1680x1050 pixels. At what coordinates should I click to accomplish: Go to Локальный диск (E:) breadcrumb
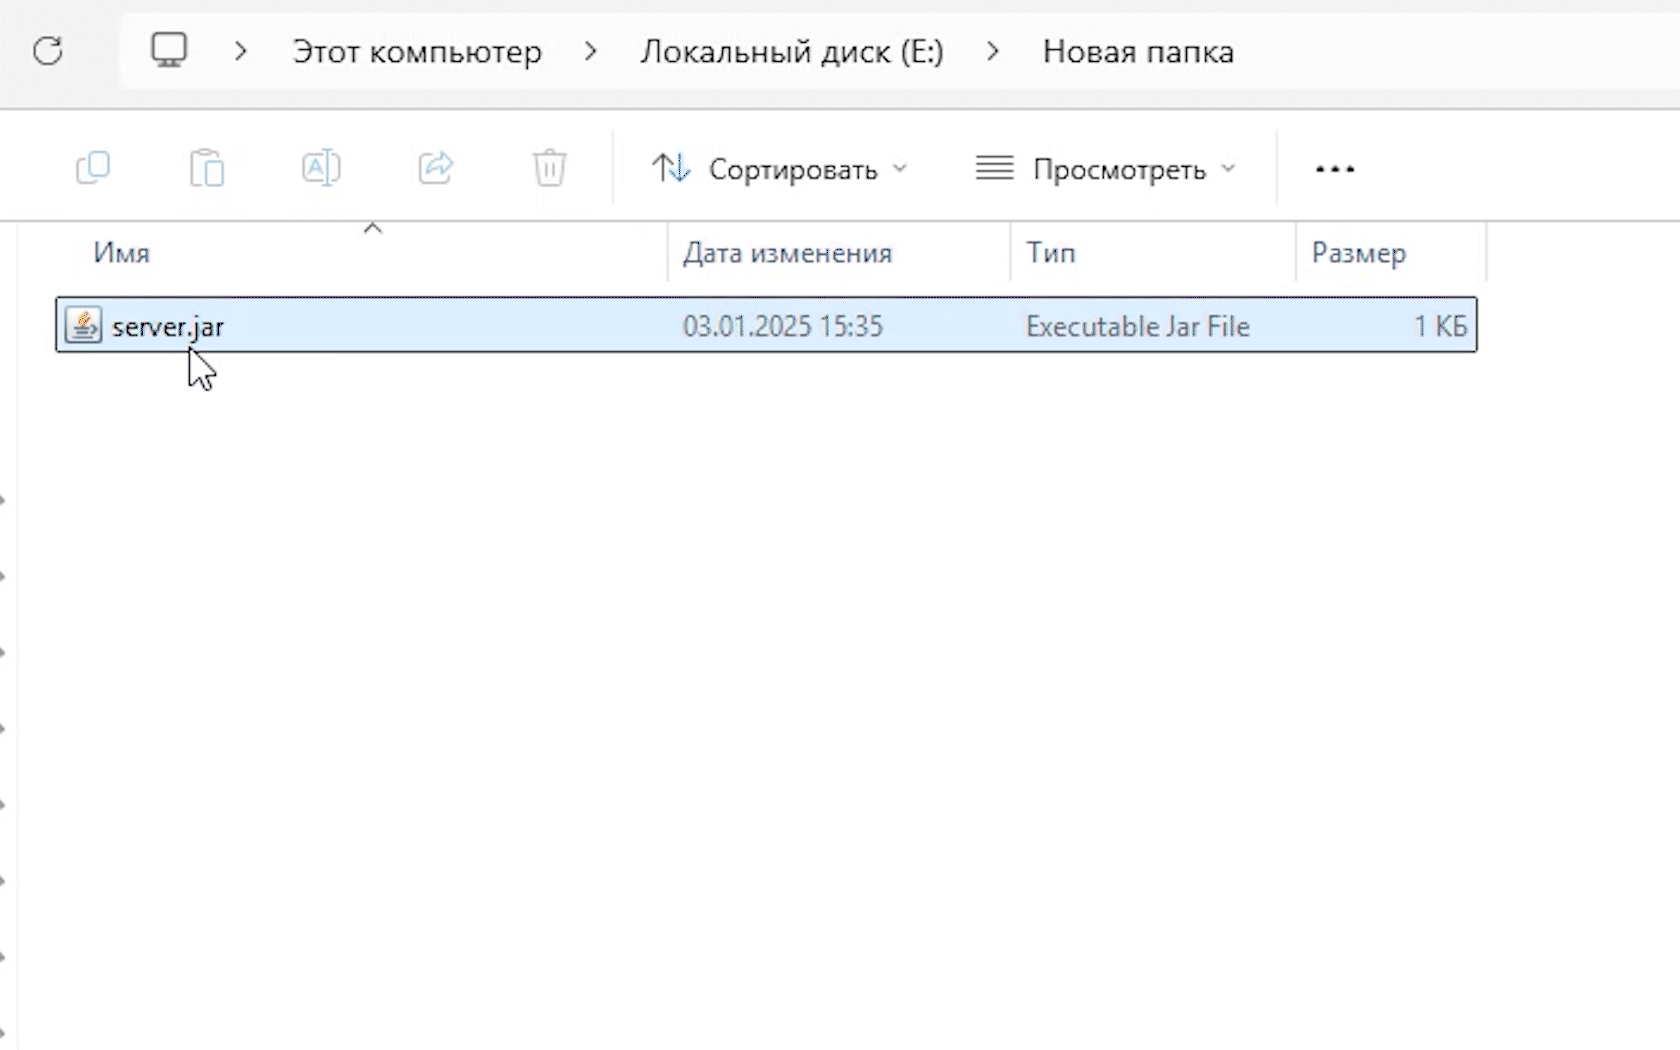point(791,52)
